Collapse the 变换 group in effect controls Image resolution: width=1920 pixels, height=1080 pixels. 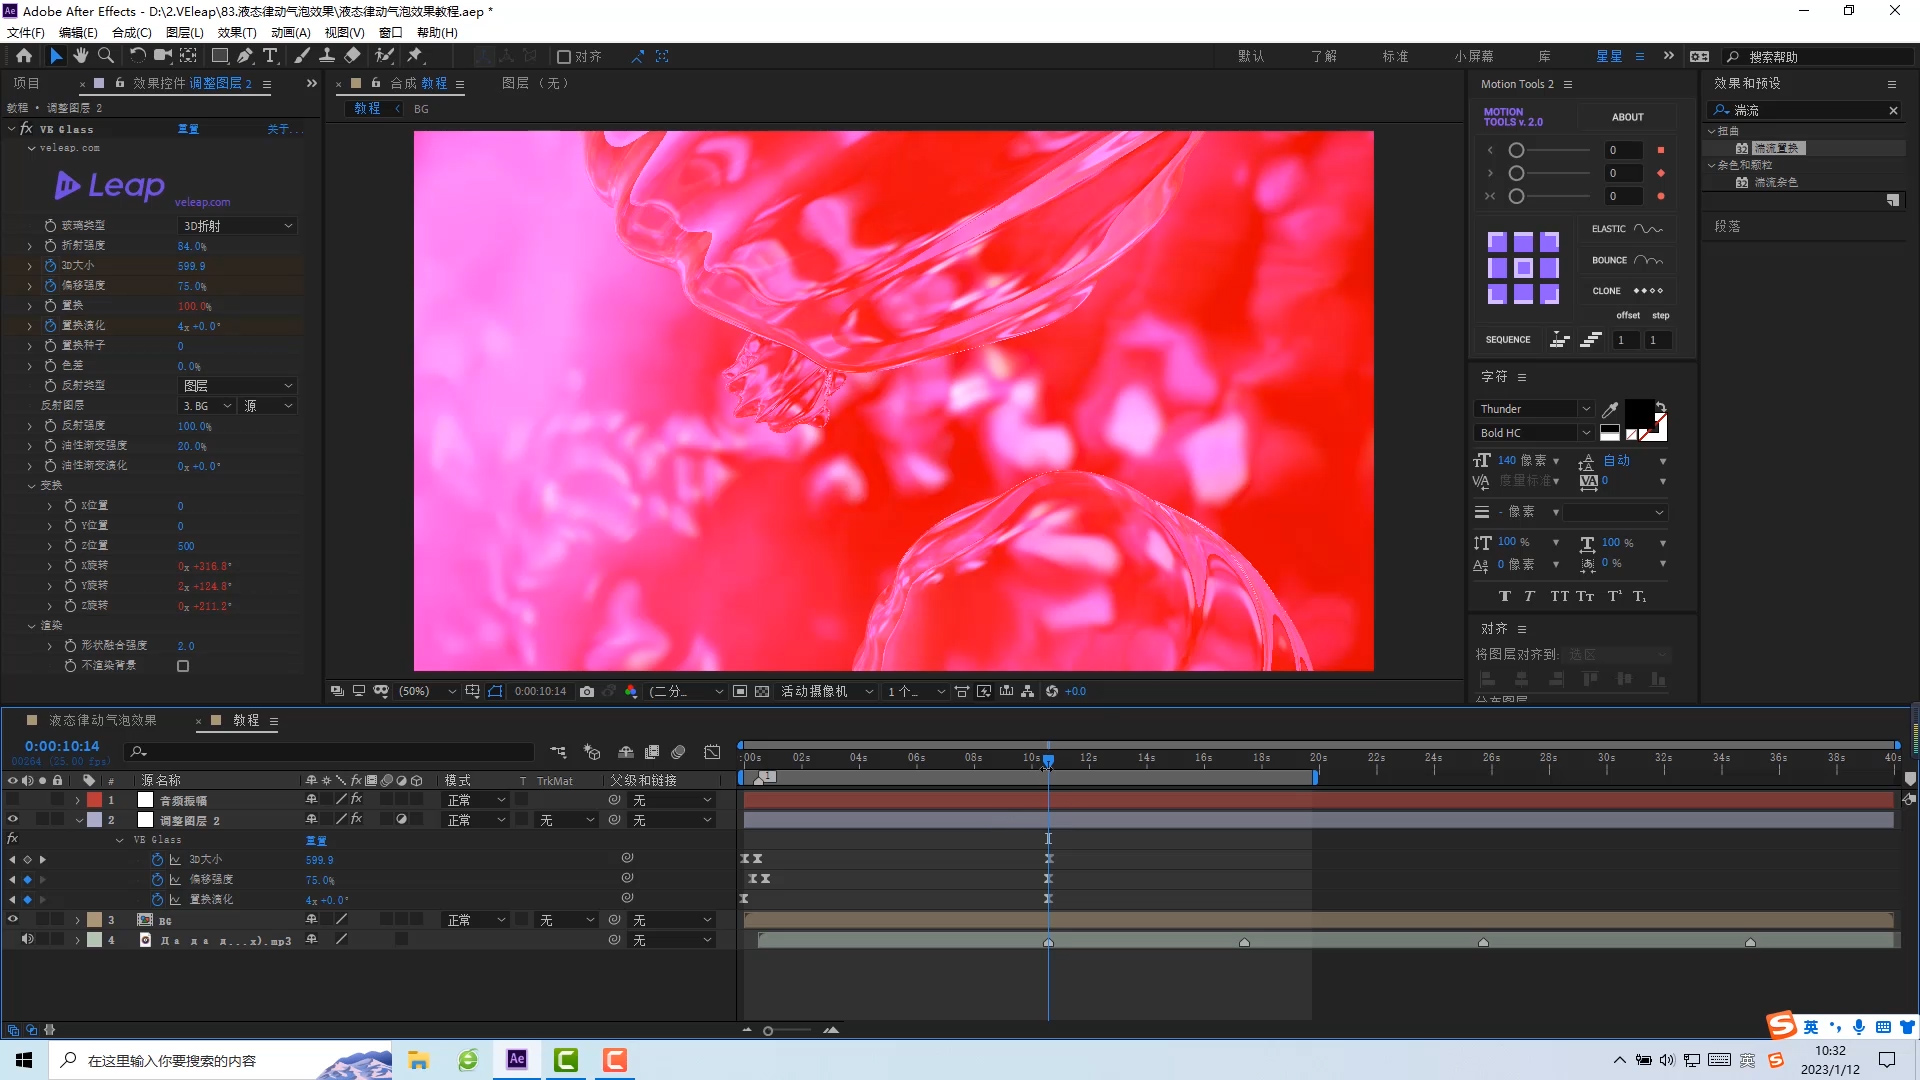31,486
